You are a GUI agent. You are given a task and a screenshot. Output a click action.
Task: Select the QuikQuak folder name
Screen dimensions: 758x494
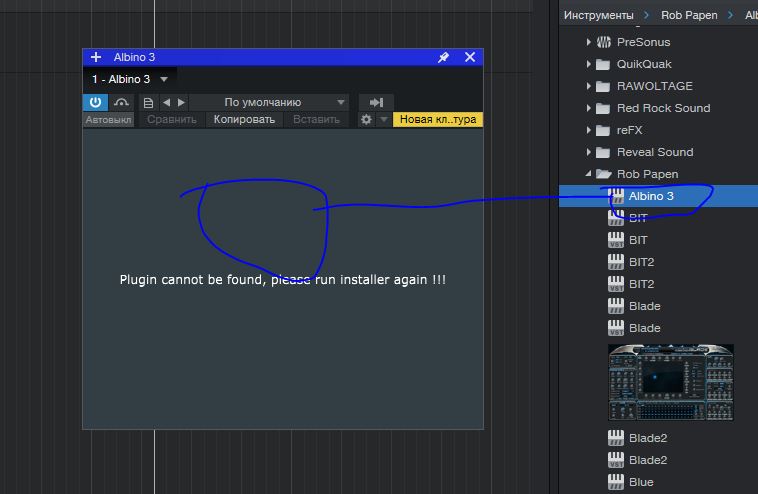(x=644, y=64)
